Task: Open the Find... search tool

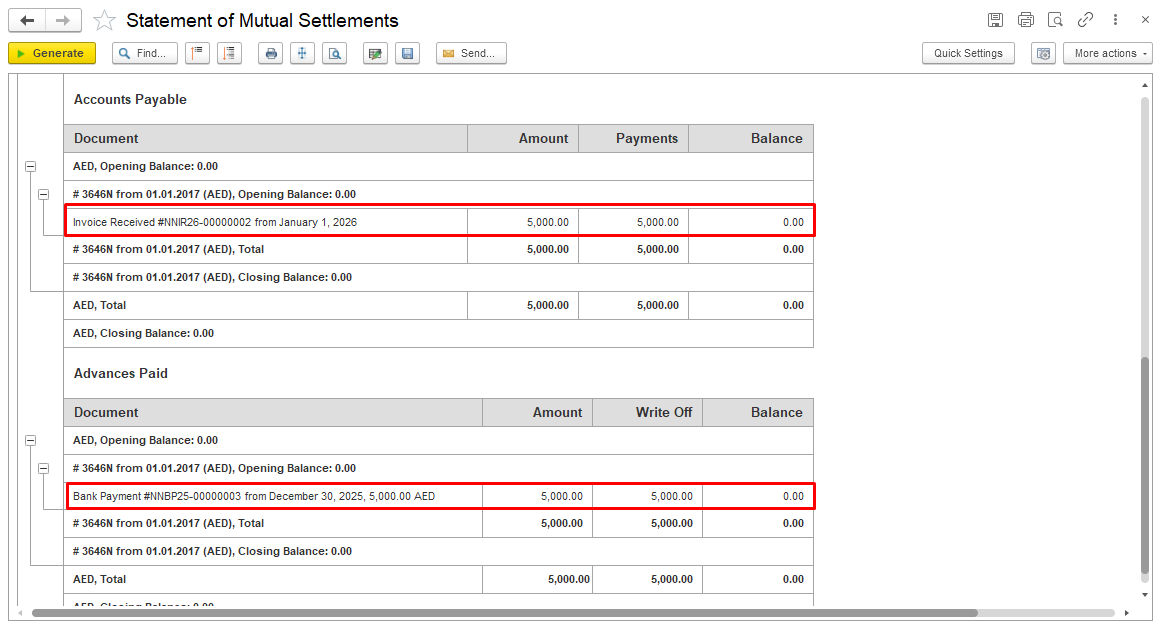Action: coord(145,53)
